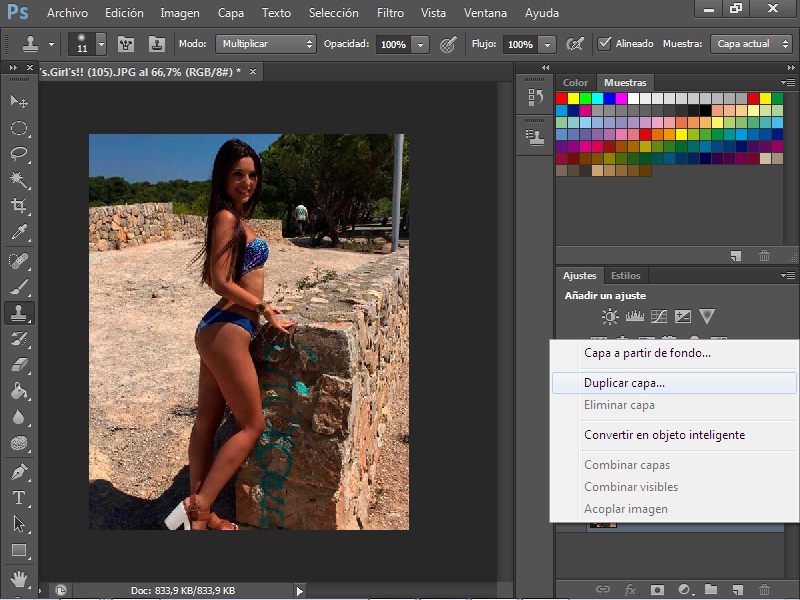Viewport: 800px width, 600px height.
Task: Toggle pressure control for Opacidad
Action: (x=448, y=44)
